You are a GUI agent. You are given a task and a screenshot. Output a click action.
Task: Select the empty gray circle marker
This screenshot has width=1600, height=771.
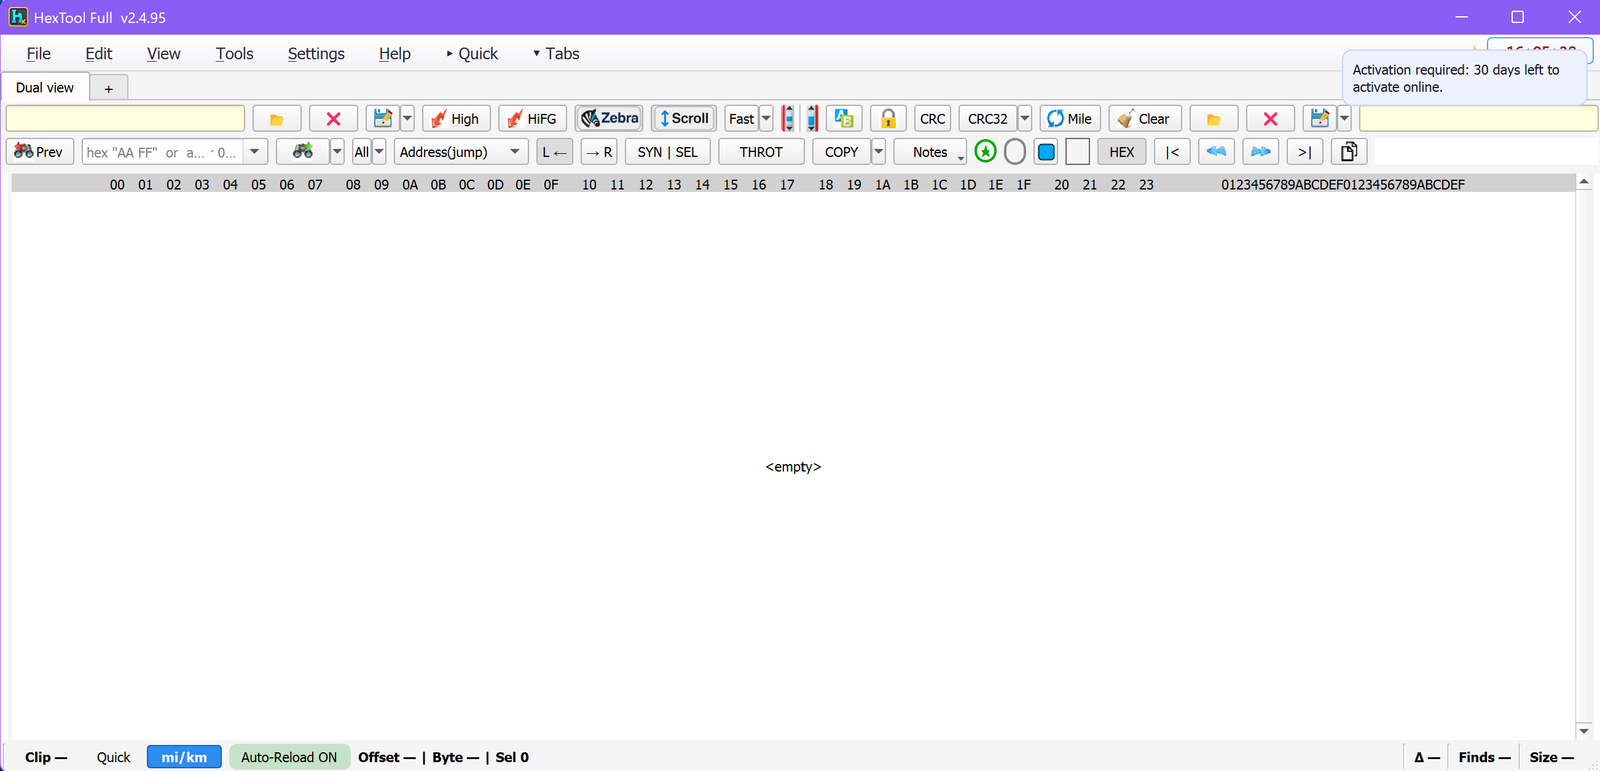pos(1015,152)
